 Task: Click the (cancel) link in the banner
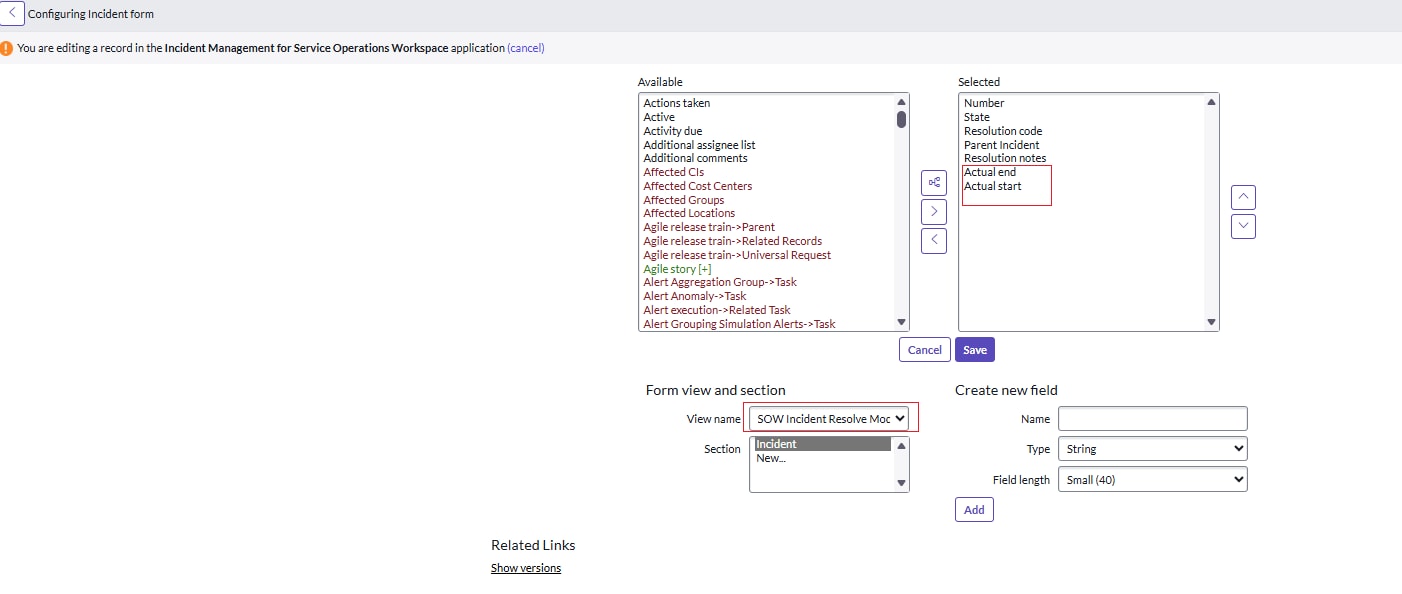[526, 48]
